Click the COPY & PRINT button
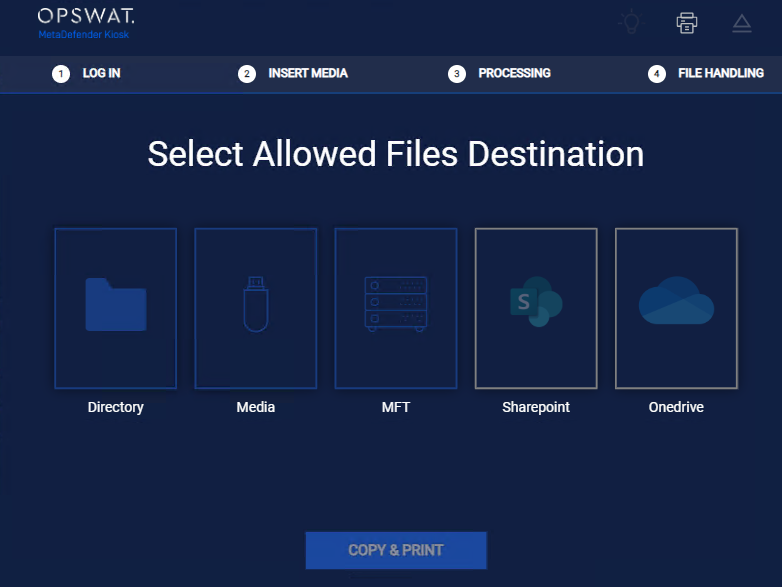782x587 pixels. 396,550
